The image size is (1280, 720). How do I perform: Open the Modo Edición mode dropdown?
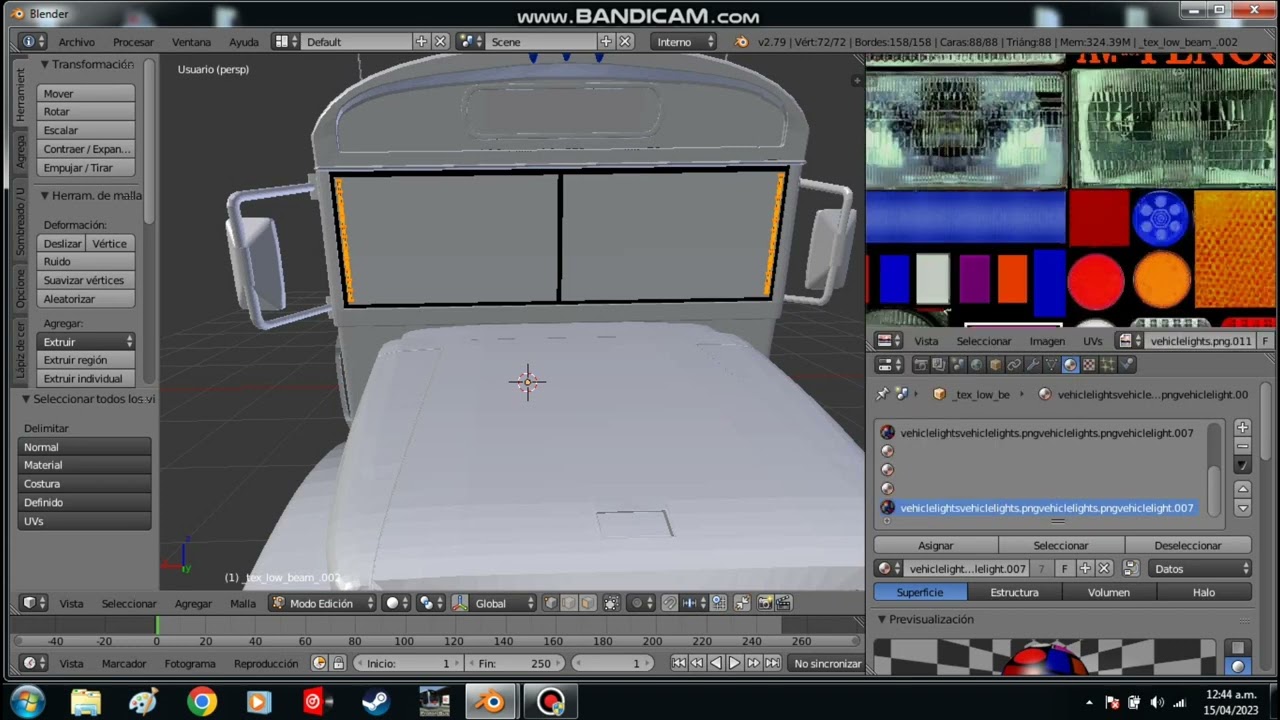[x=321, y=603]
